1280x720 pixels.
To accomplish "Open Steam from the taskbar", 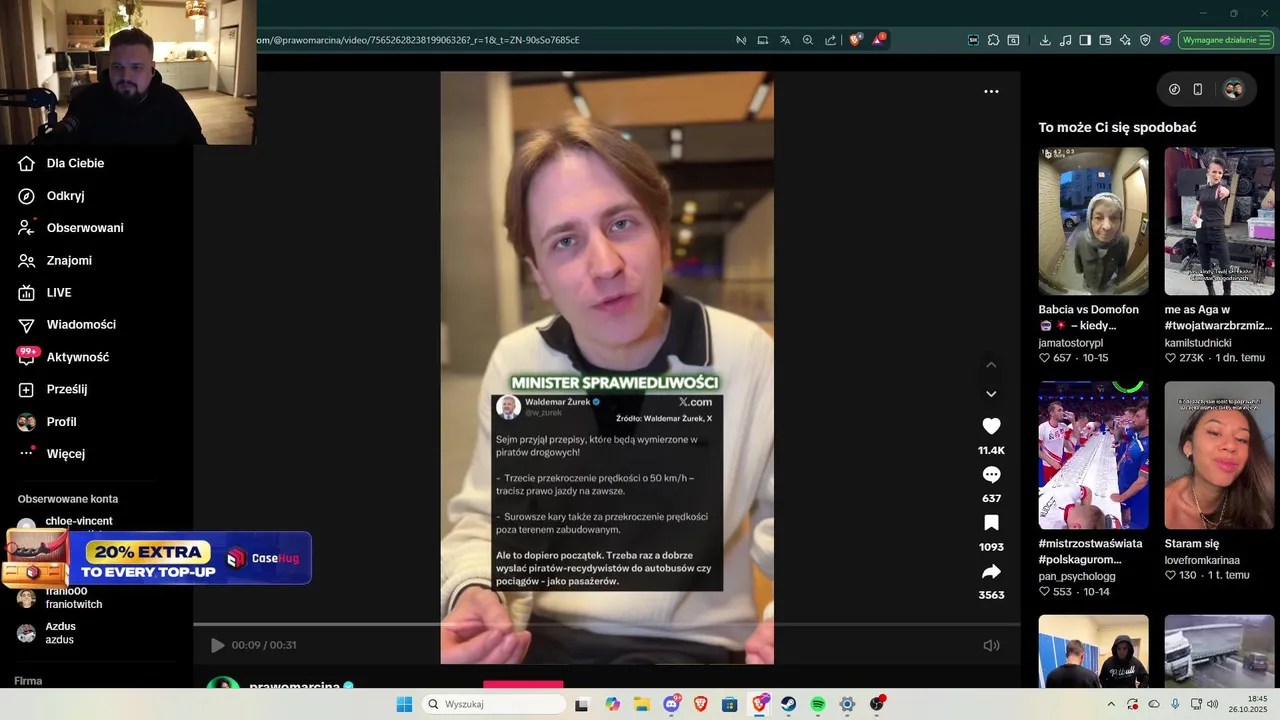I will coord(788,704).
